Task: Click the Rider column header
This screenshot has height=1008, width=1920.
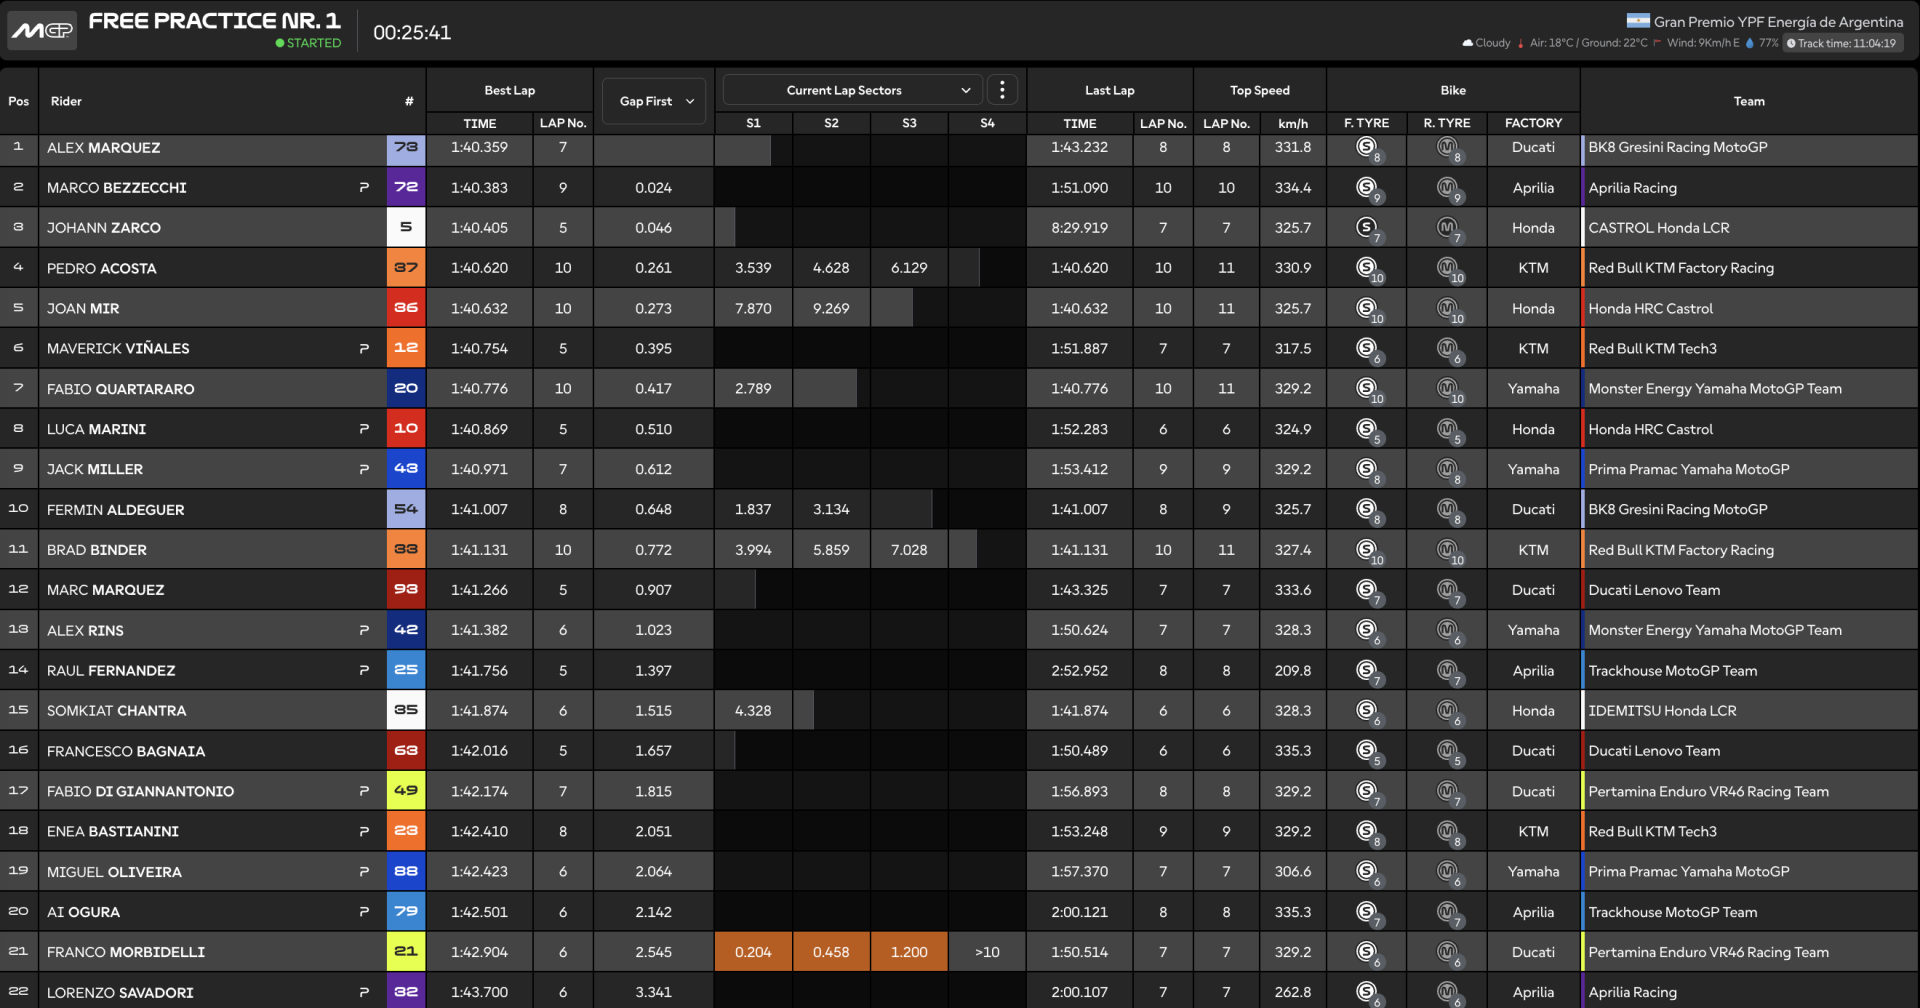Action: tap(66, 101)
